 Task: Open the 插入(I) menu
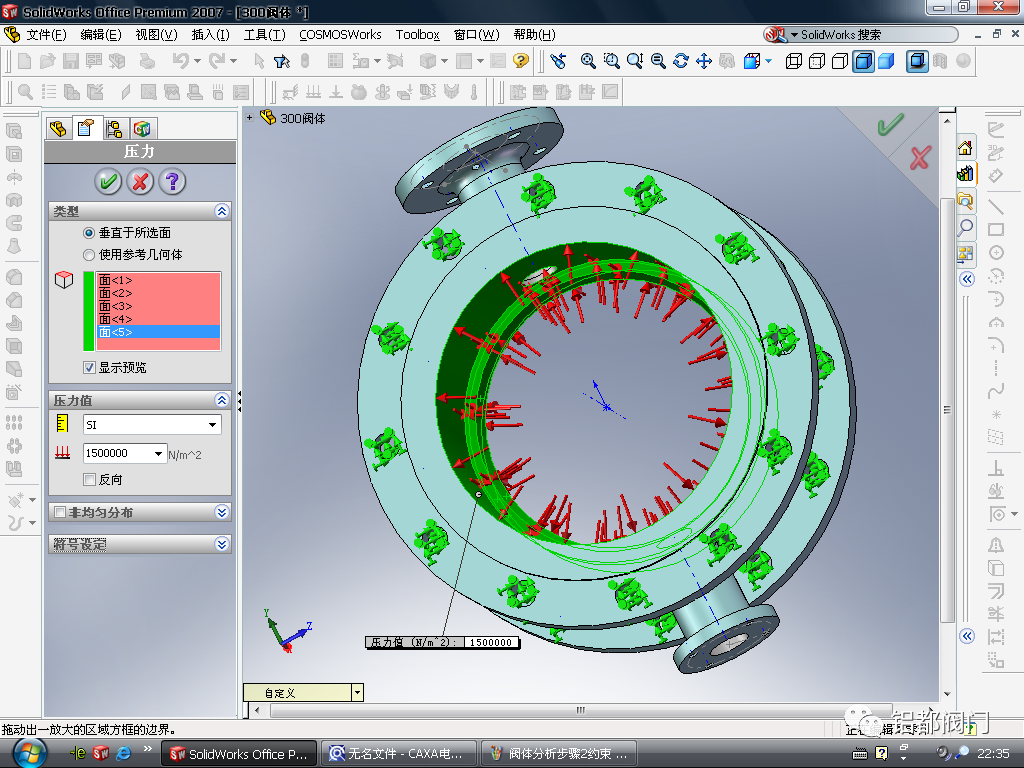[210, 34]
